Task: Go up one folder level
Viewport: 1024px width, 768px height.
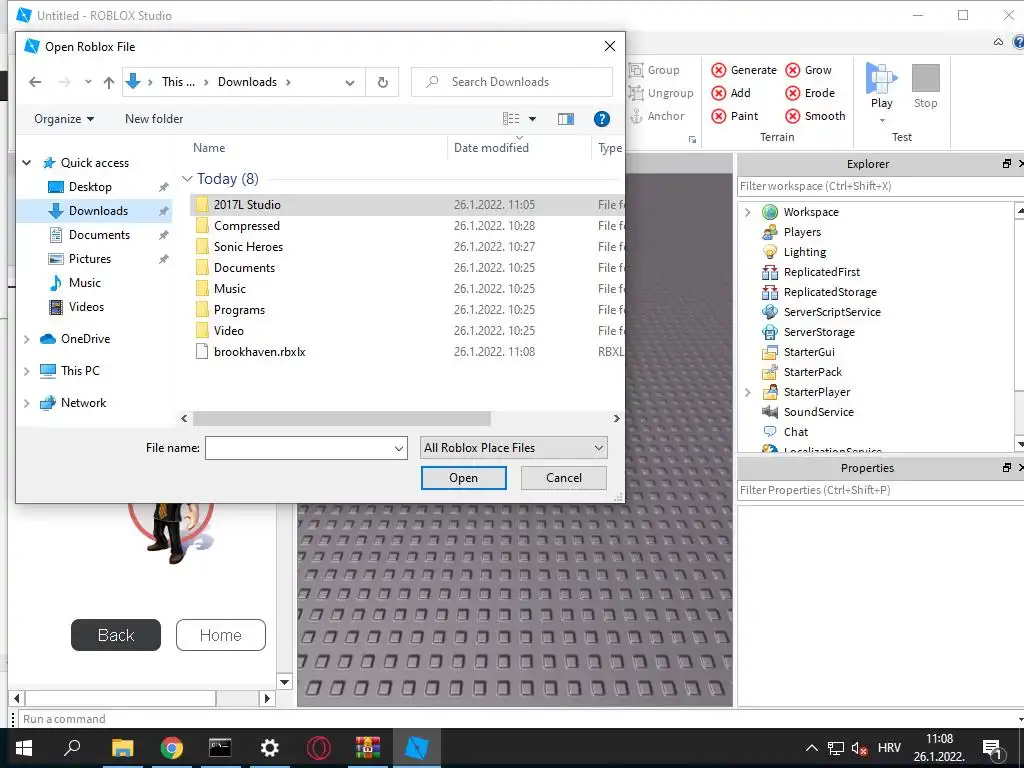Action: pyautogui.click(x=109, y=82)
